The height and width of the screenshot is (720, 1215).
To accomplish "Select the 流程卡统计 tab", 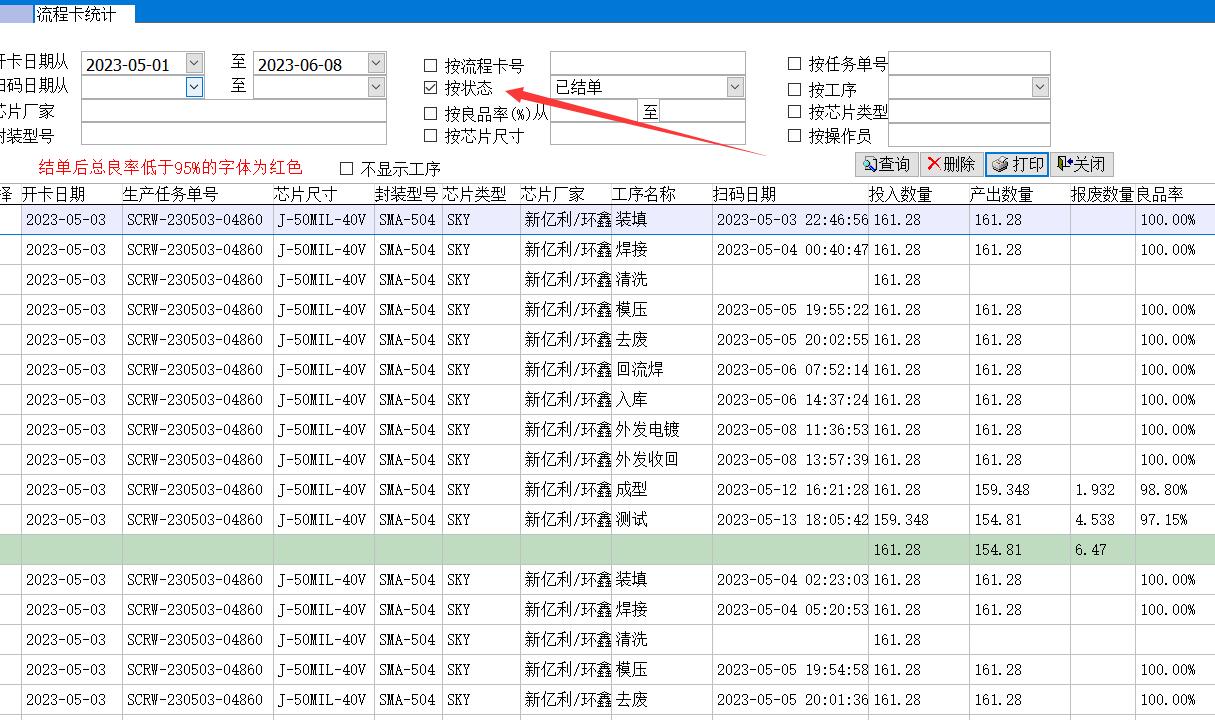I will click(75, 13).
